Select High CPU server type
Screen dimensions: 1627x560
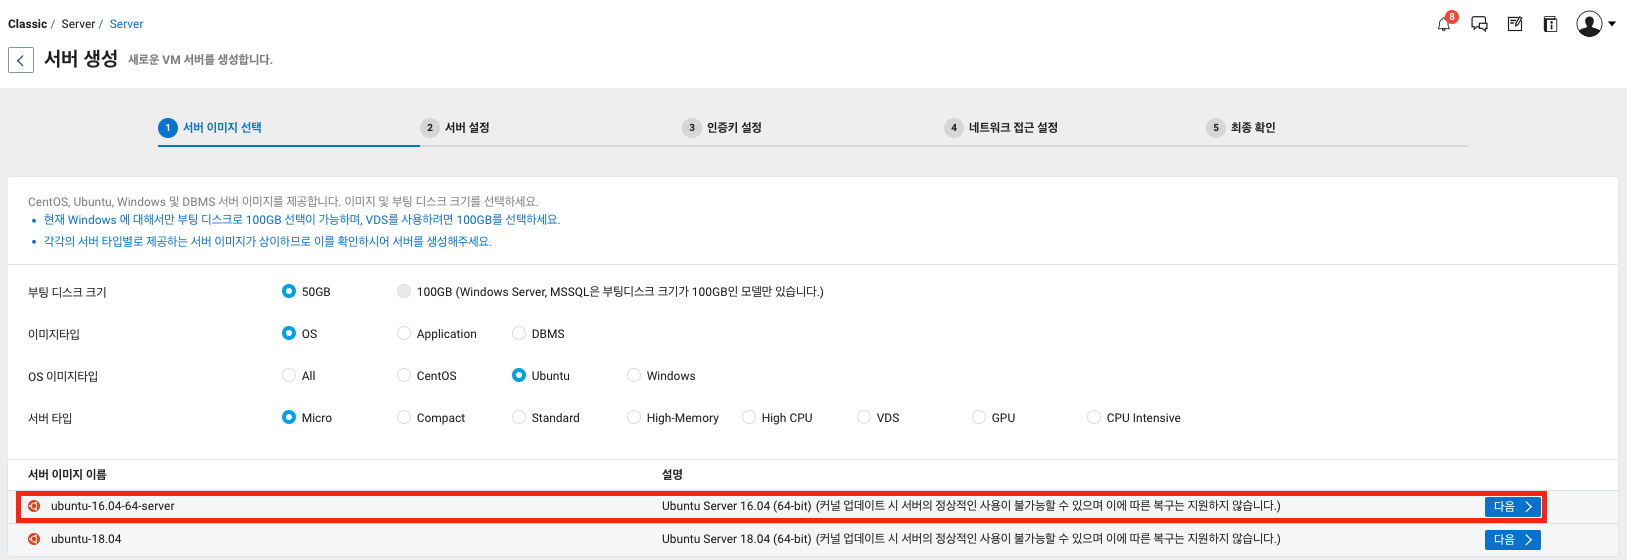tap(749, 417)
